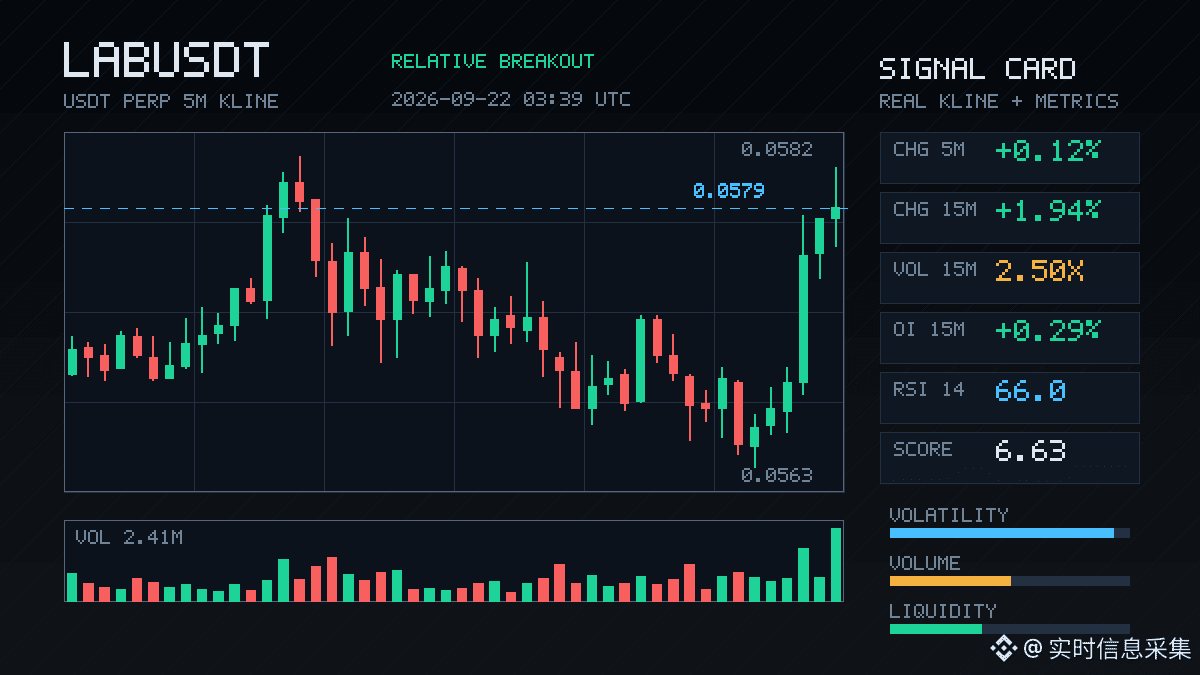Click the last green candlestick on chart
The image size is (1200, 675).
pyautogui.click(x=835, y=207)
